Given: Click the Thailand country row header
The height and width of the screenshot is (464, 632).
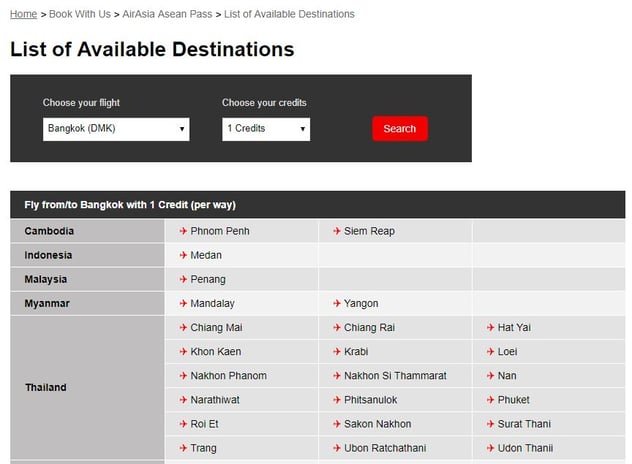Looking at the screenshot, I should pyautogui.click(x=87, y=387).
